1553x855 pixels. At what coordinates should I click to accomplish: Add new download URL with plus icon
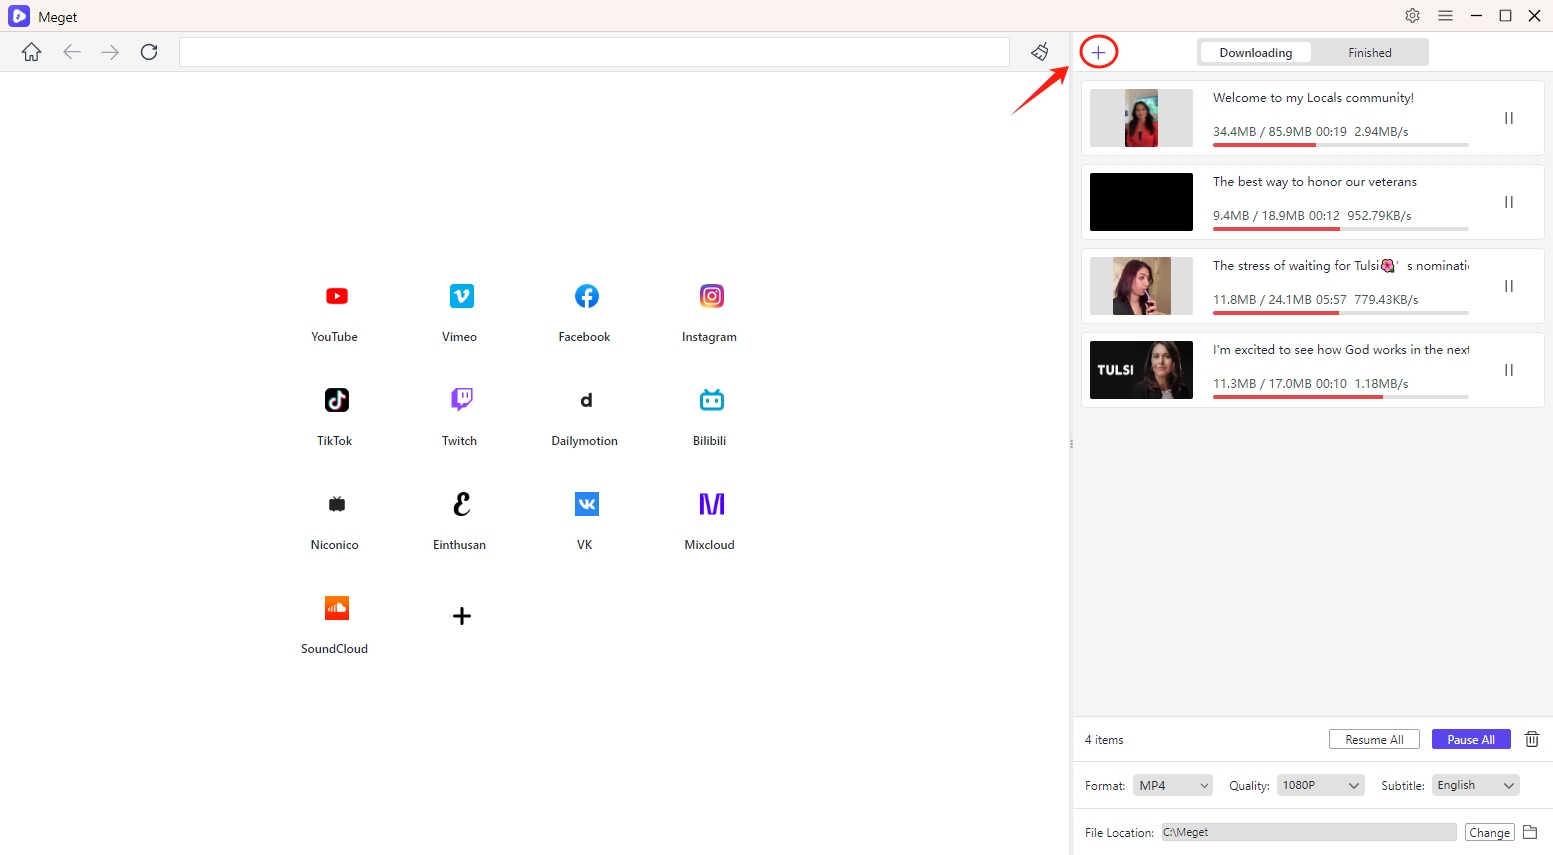pyautogui.click(x=1098, y=52)
